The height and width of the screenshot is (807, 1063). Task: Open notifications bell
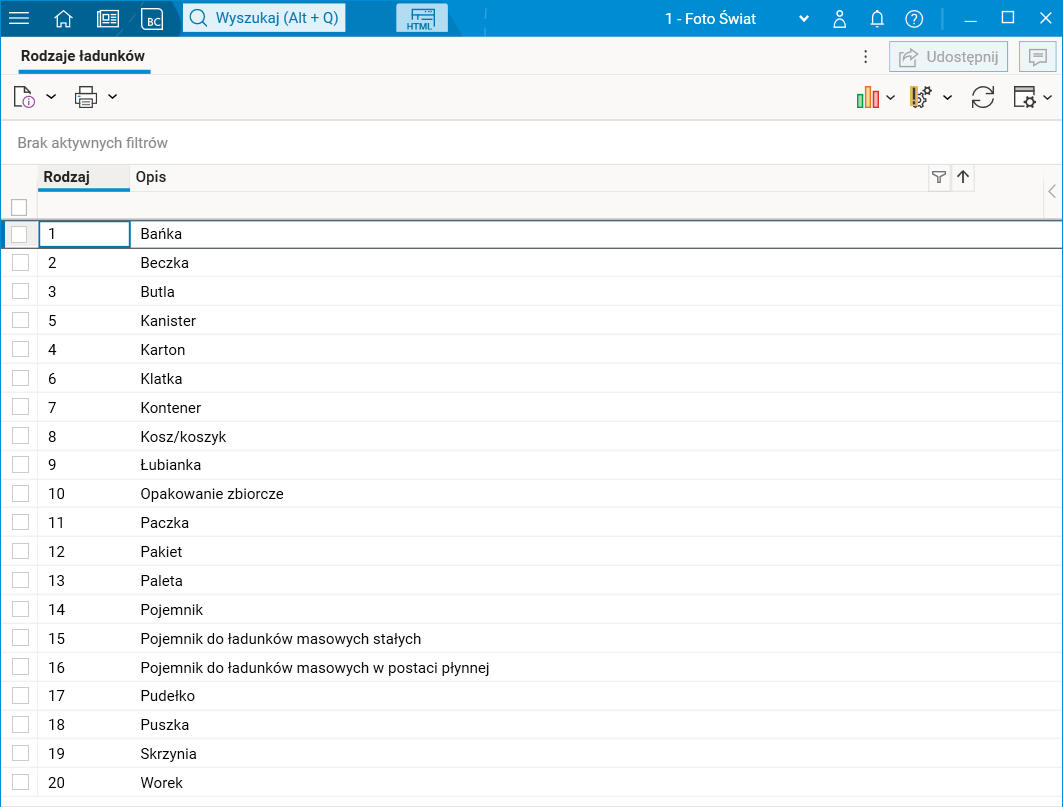tap(877, 19)
